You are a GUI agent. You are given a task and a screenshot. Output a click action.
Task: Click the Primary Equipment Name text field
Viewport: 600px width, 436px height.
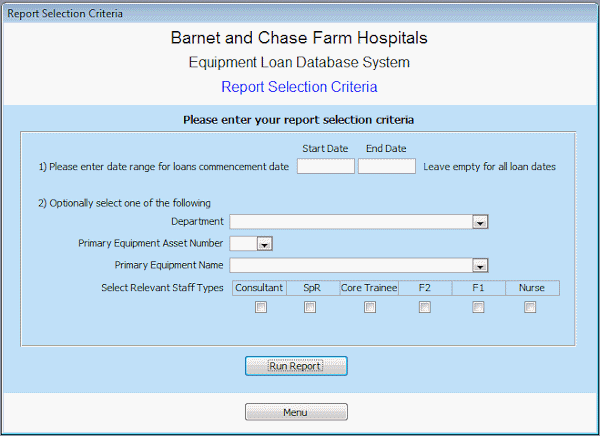coord(351,265)
